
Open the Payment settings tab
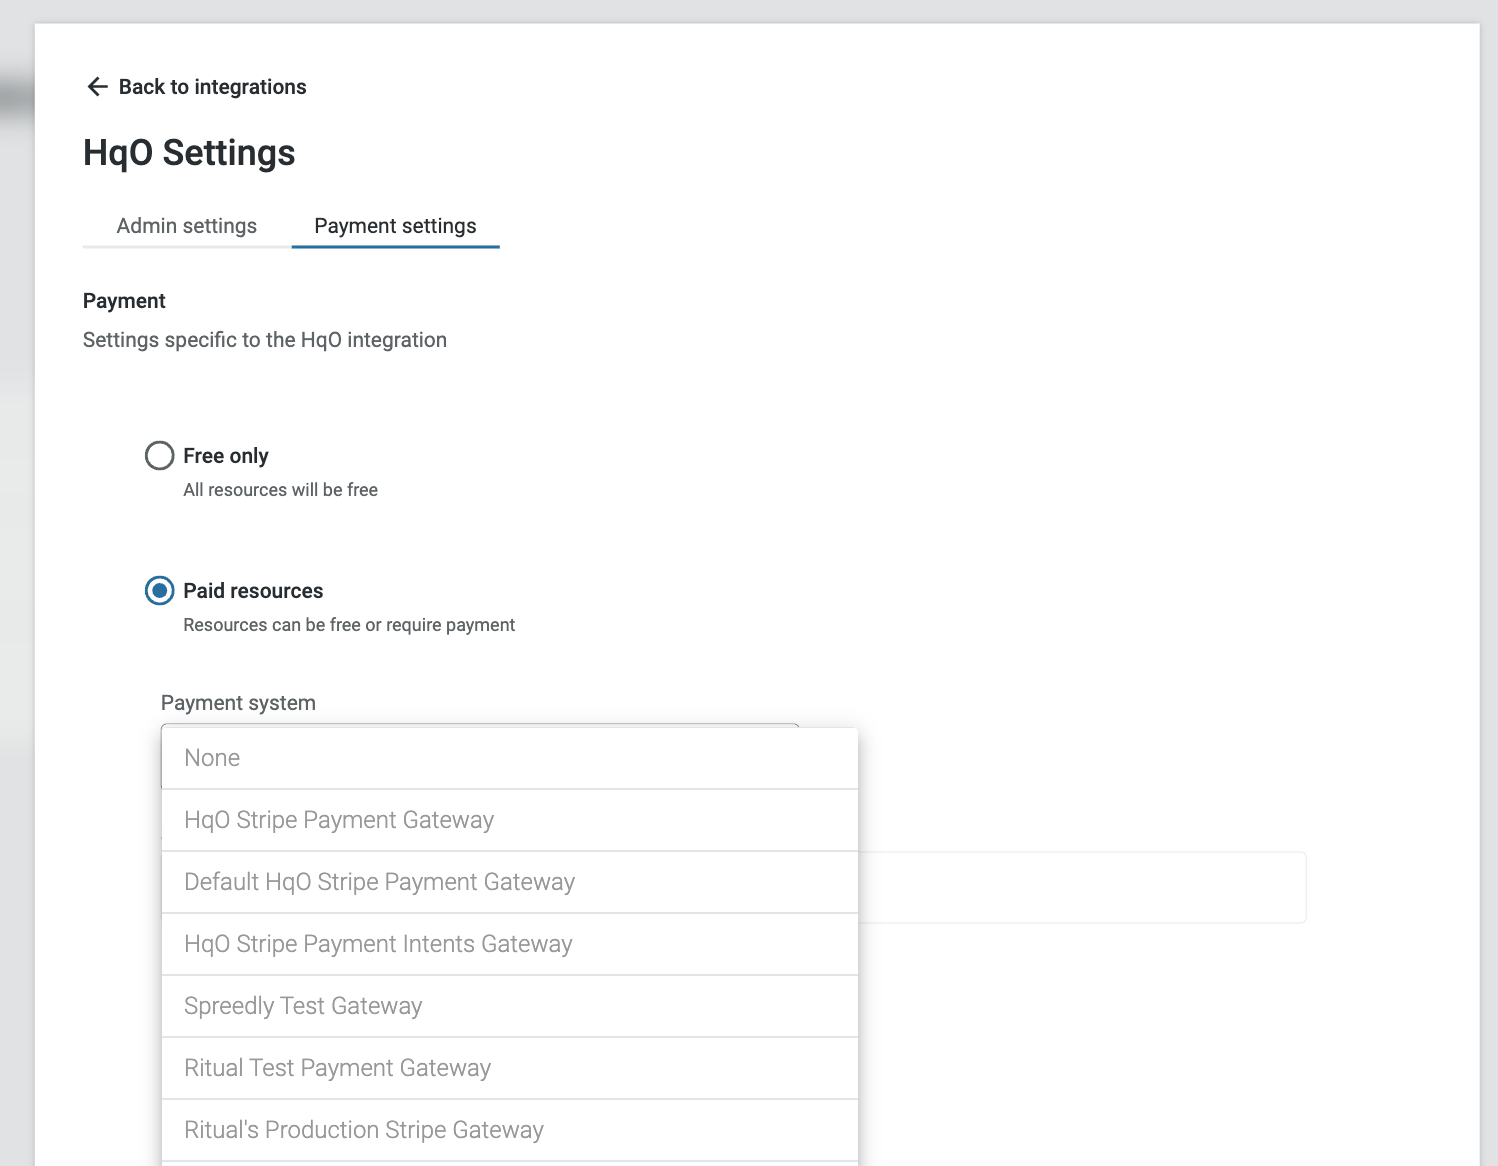point(395,226)
